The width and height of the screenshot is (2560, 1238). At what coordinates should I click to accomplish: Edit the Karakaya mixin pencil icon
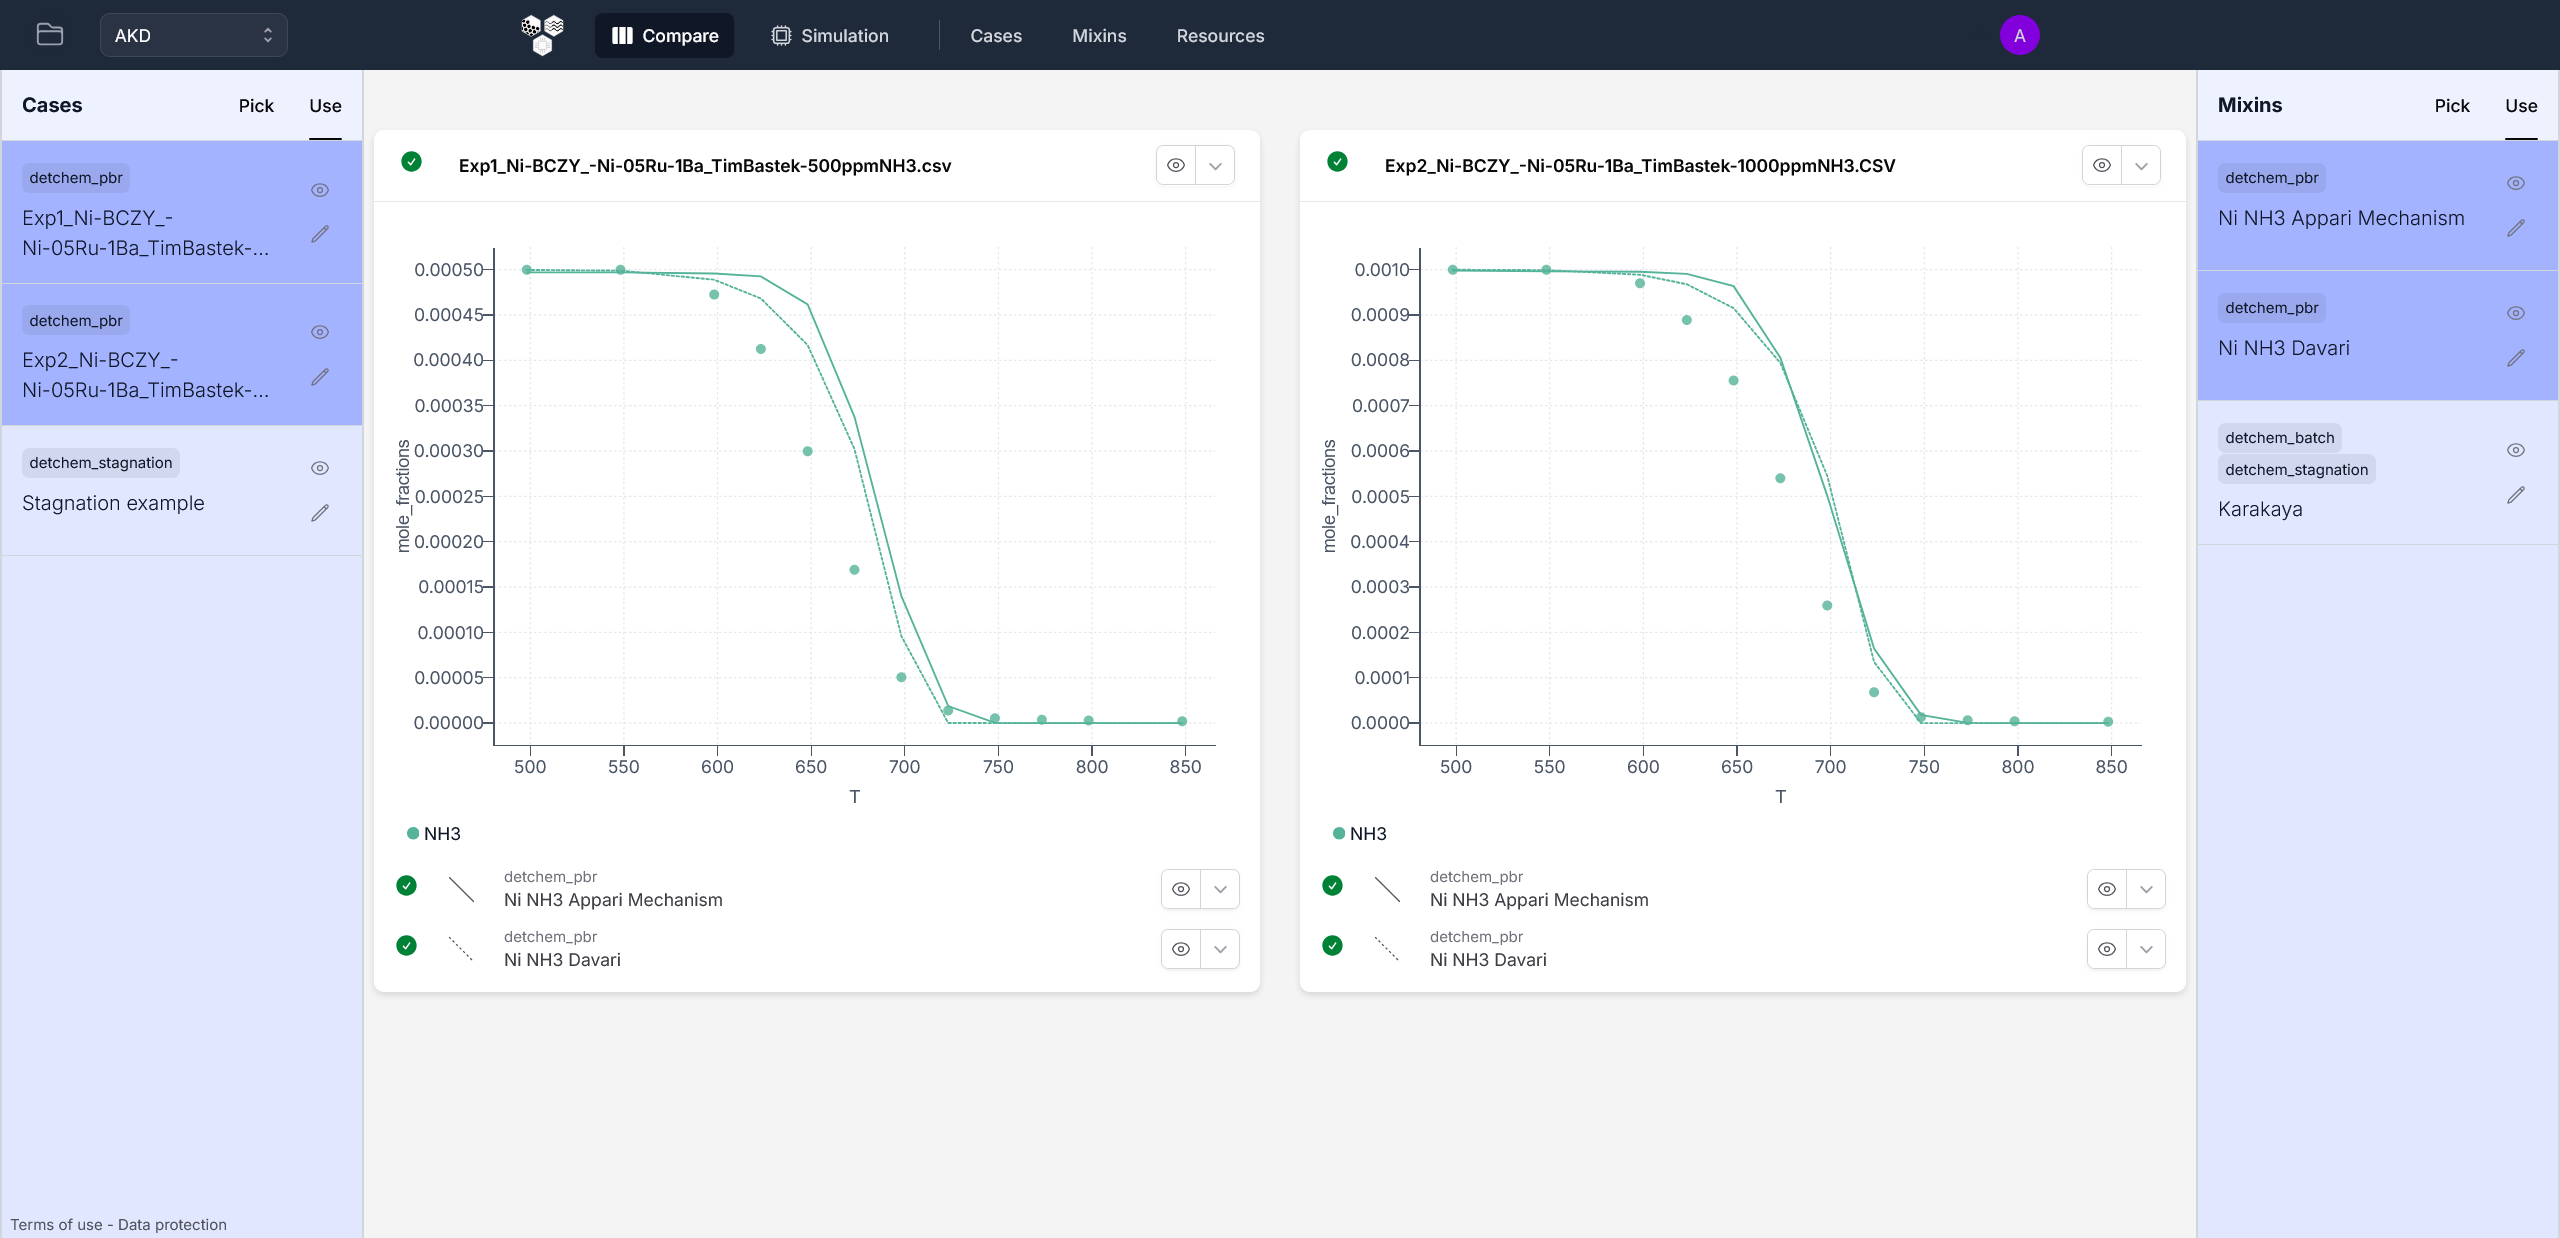pos(2516,495)
